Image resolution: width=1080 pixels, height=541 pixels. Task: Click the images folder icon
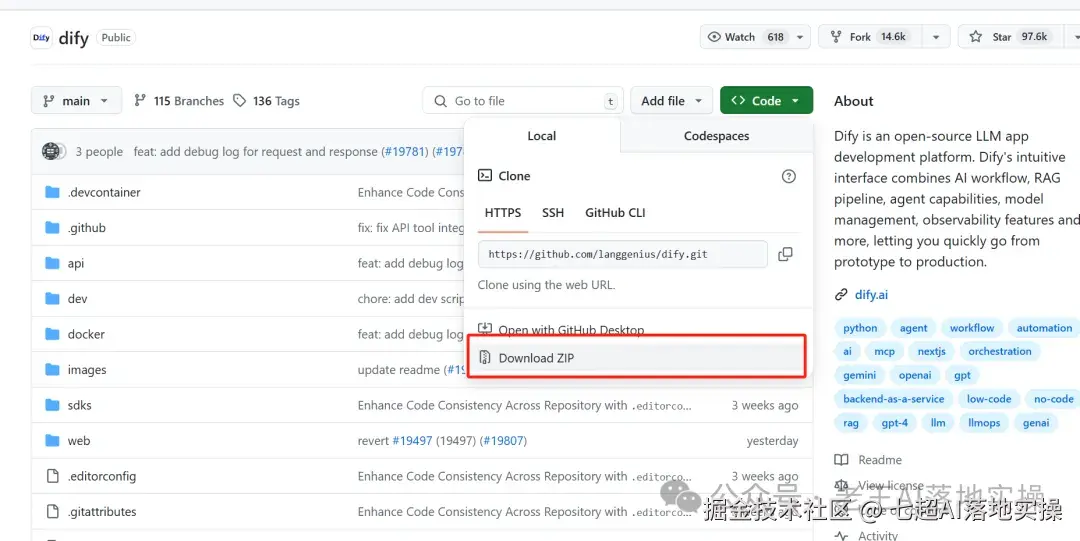[x=52, y=369]
